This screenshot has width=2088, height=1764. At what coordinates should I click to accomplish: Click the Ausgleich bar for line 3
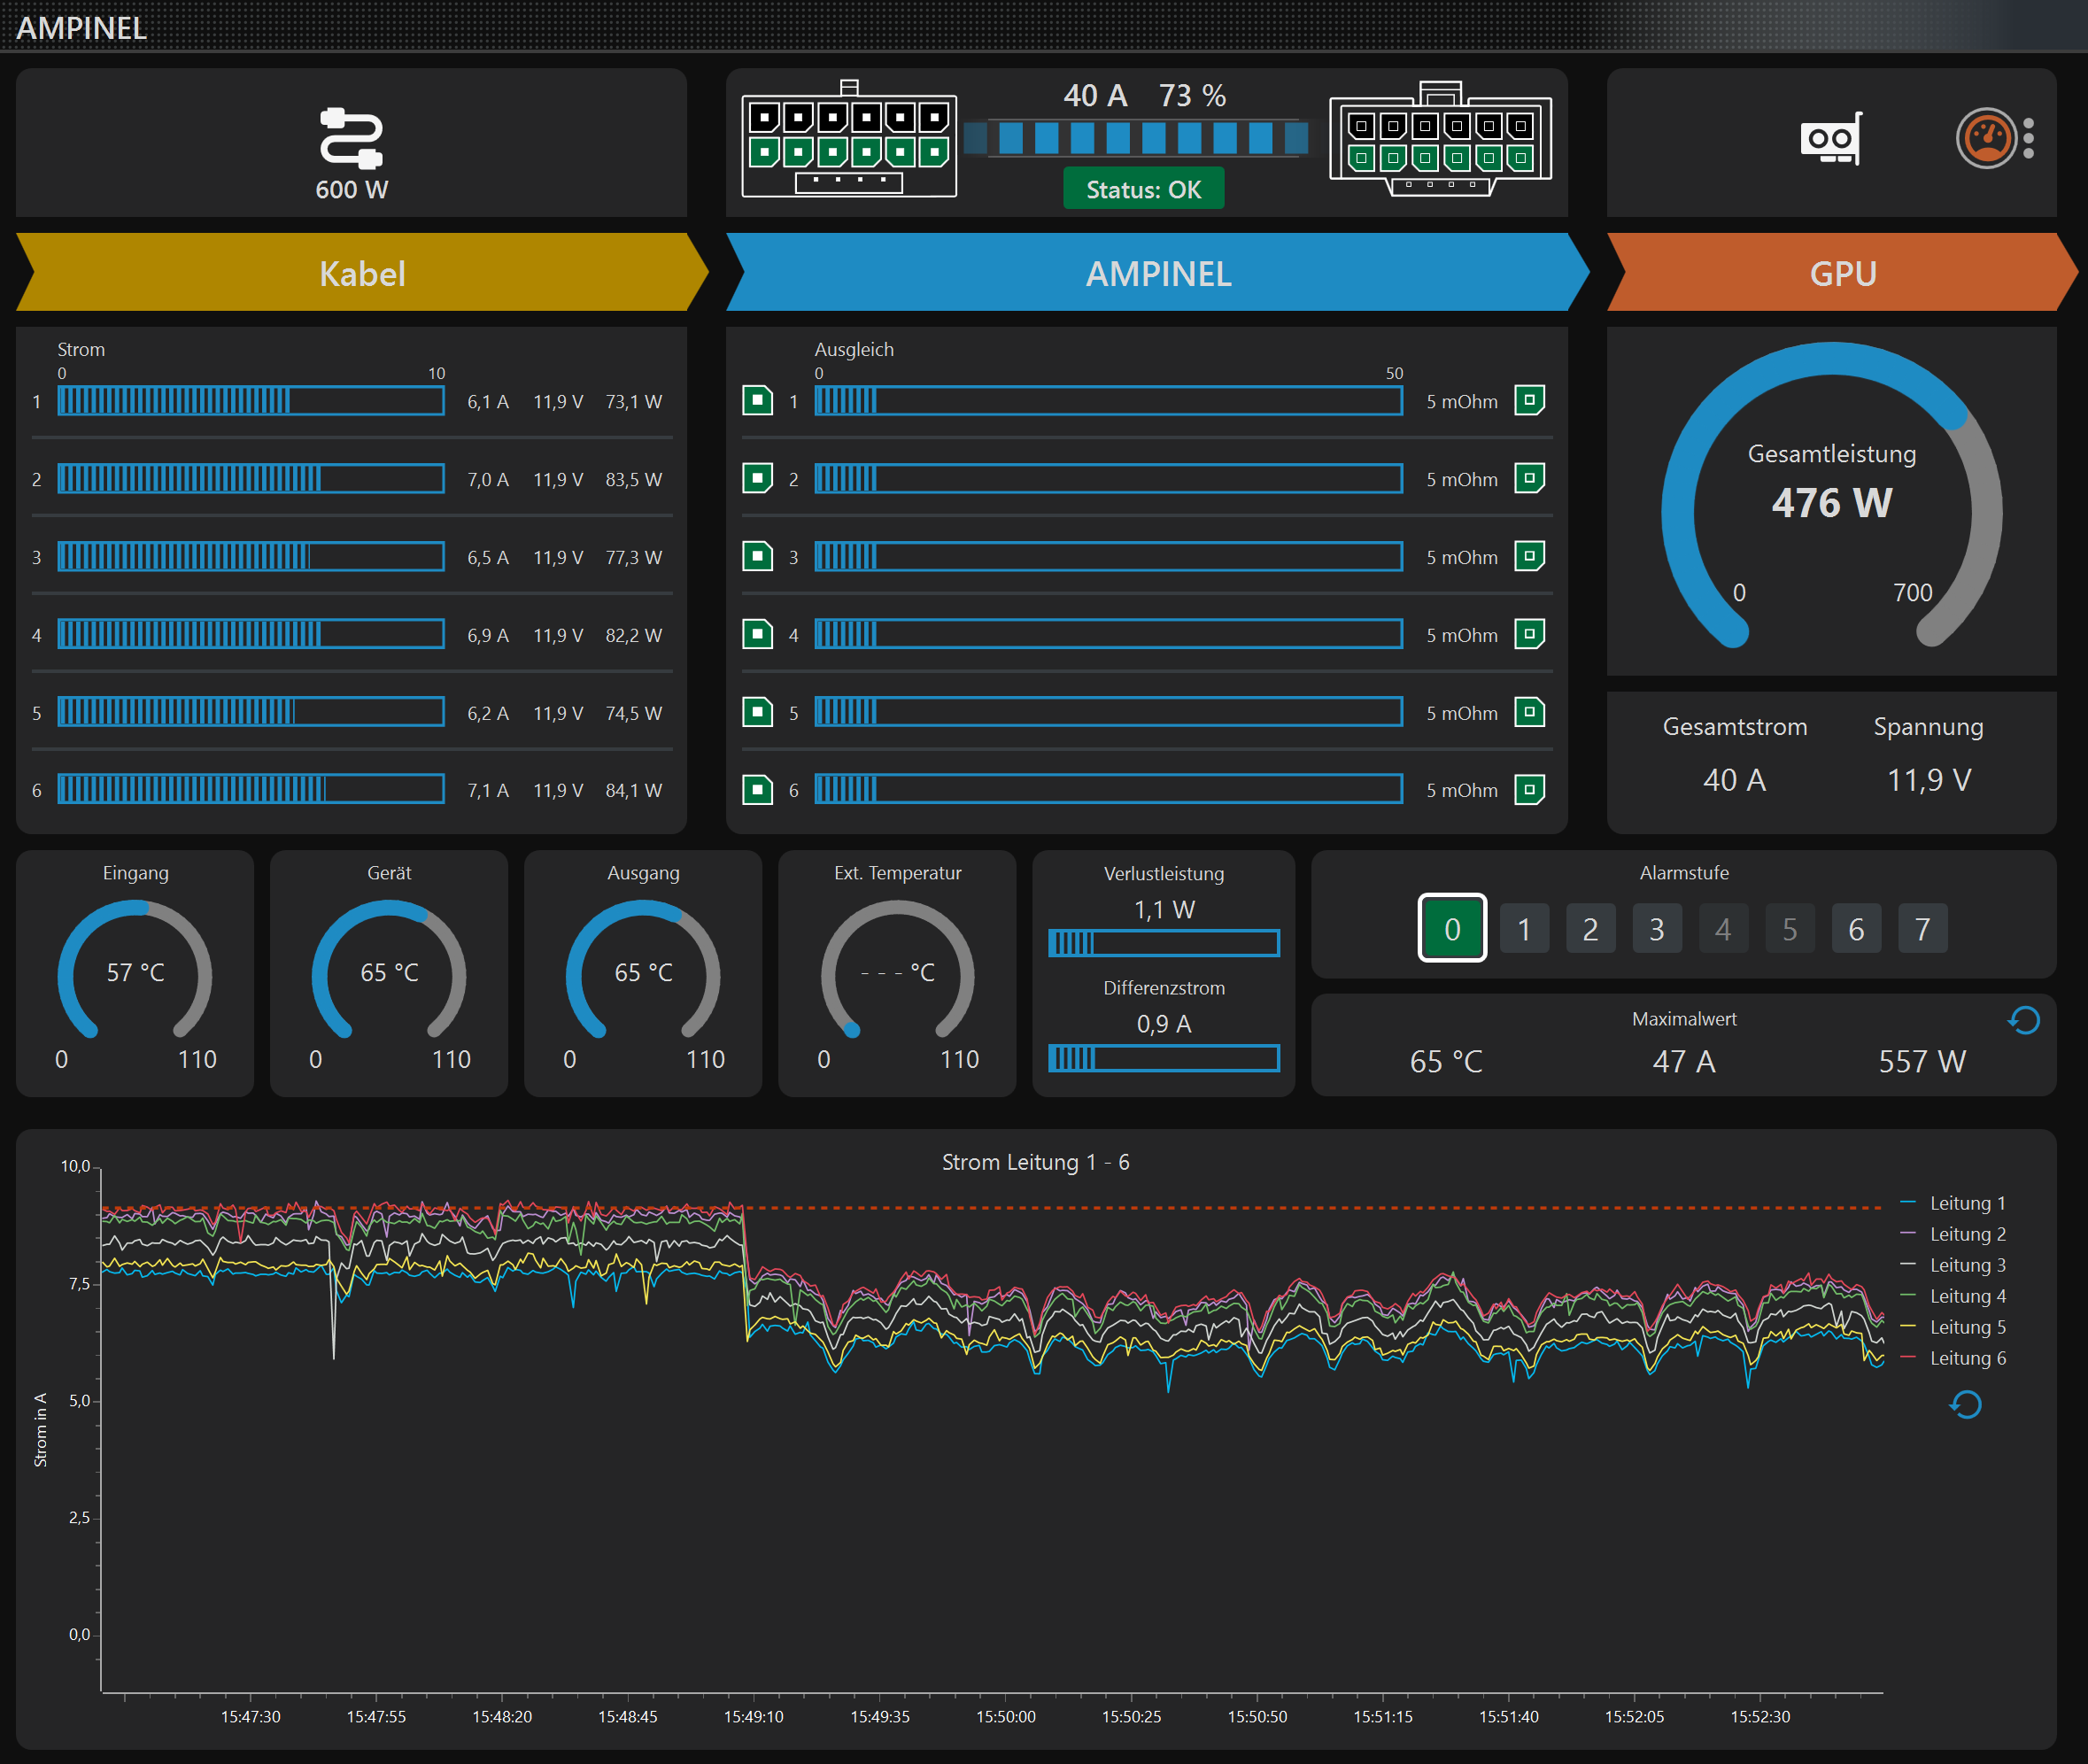1108,556
